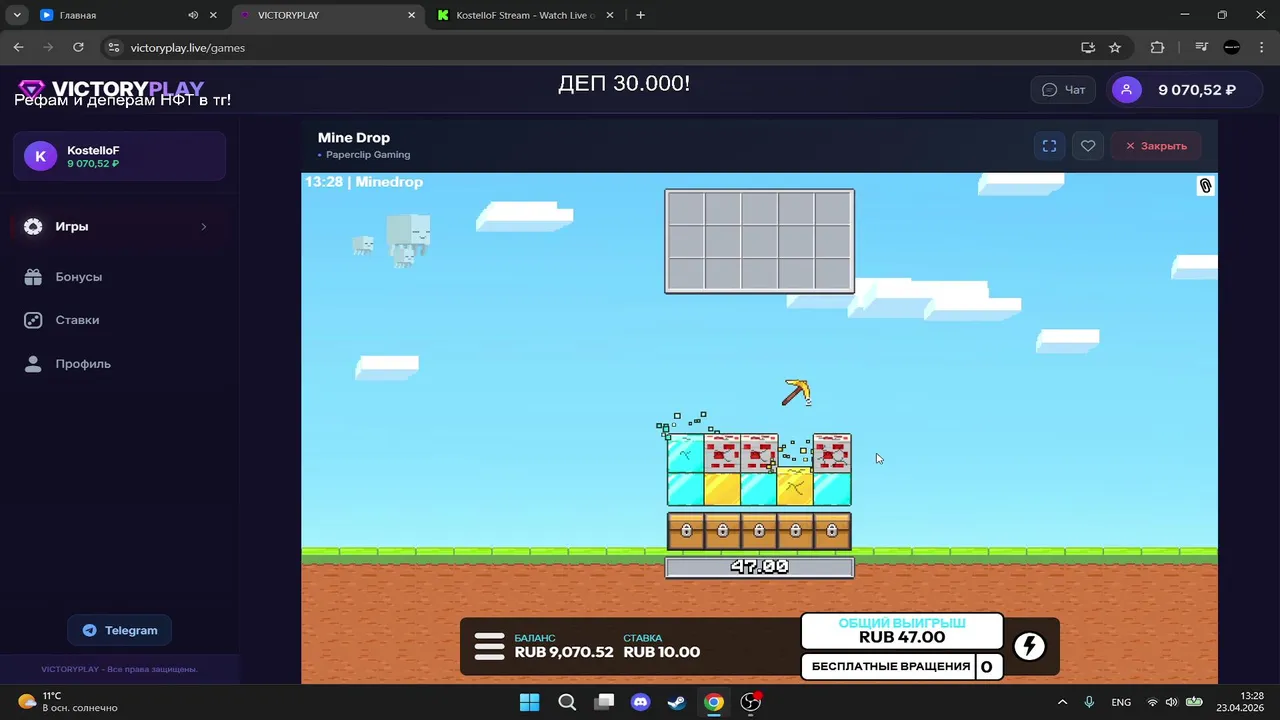Open Steam from the taskbar
The image size is (1280, 720).
[x=677, y=702]
